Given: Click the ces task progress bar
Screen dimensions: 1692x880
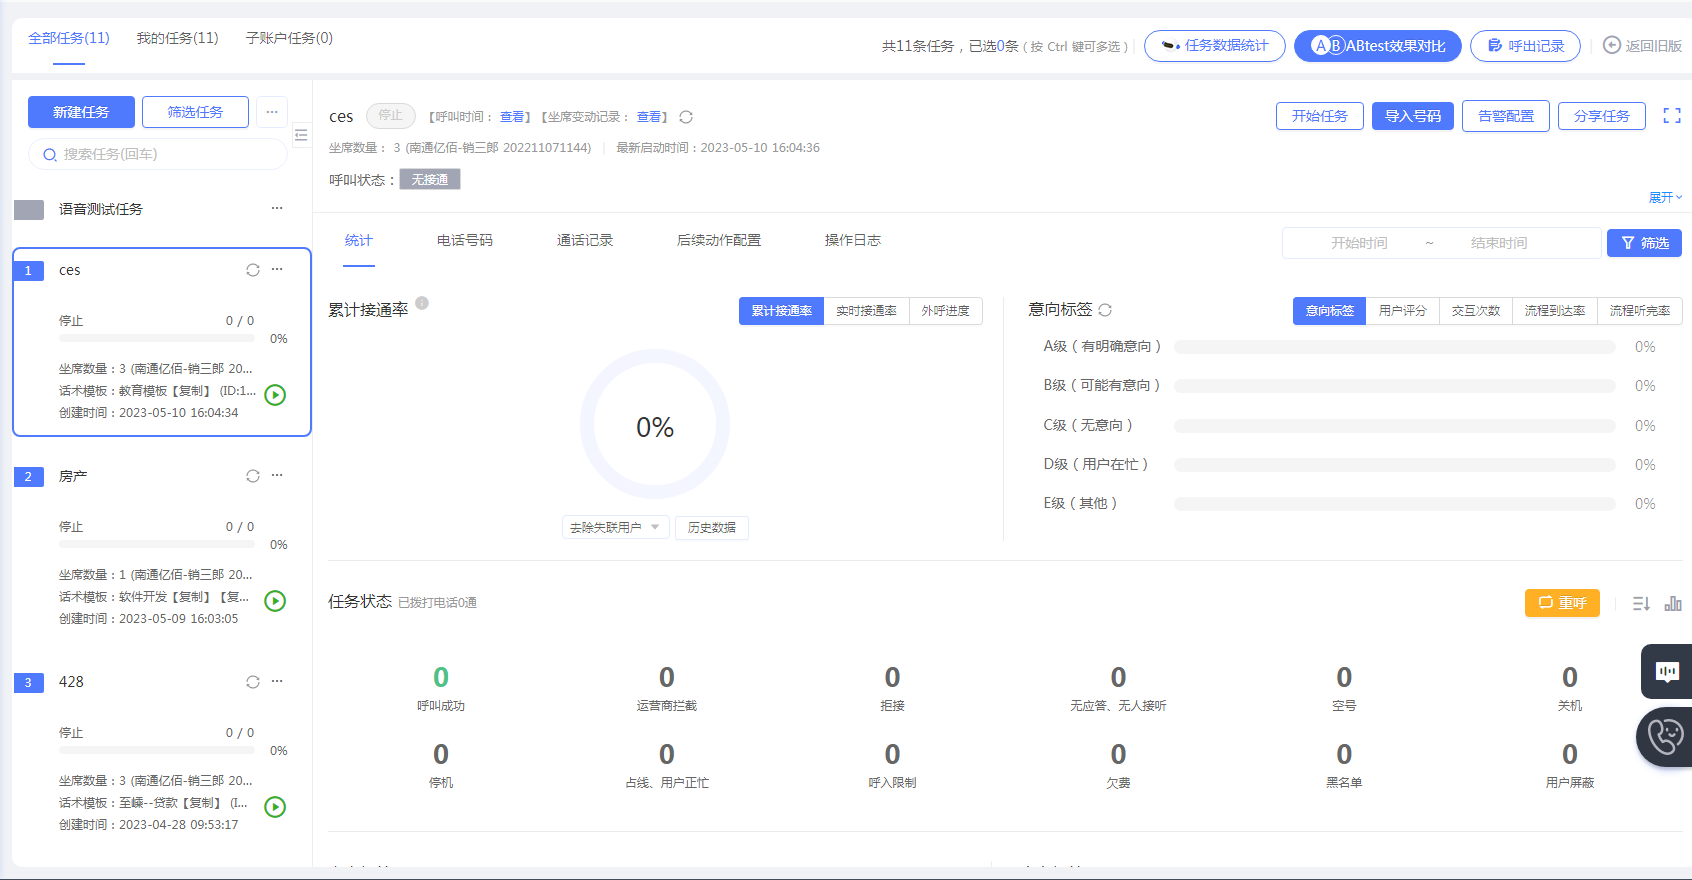Looking at the screenshot, I should tap(157, 338).
